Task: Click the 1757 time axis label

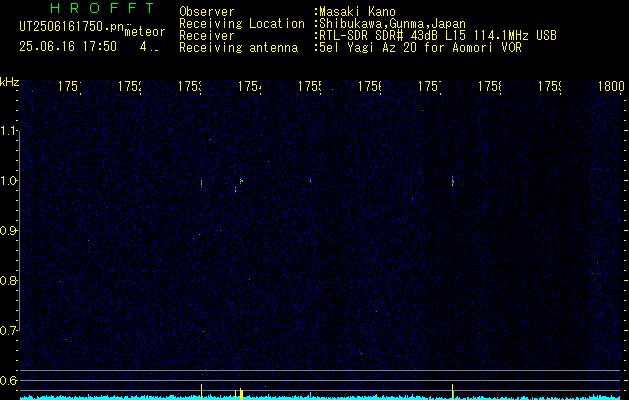Action: (430, 86)
